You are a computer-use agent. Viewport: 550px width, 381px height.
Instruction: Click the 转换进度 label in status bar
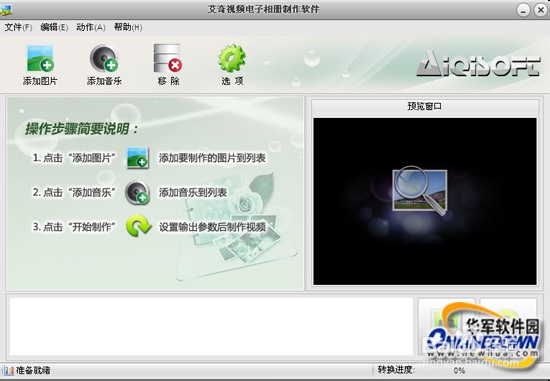coord(396,370)
